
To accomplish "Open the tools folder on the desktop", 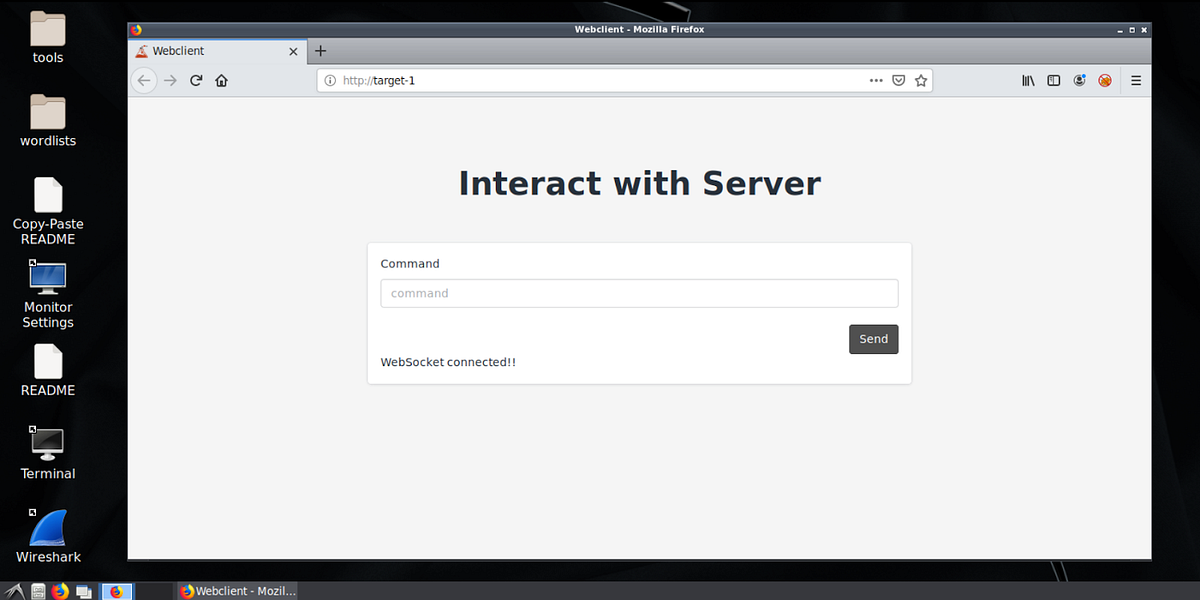I will coord(47,30).
